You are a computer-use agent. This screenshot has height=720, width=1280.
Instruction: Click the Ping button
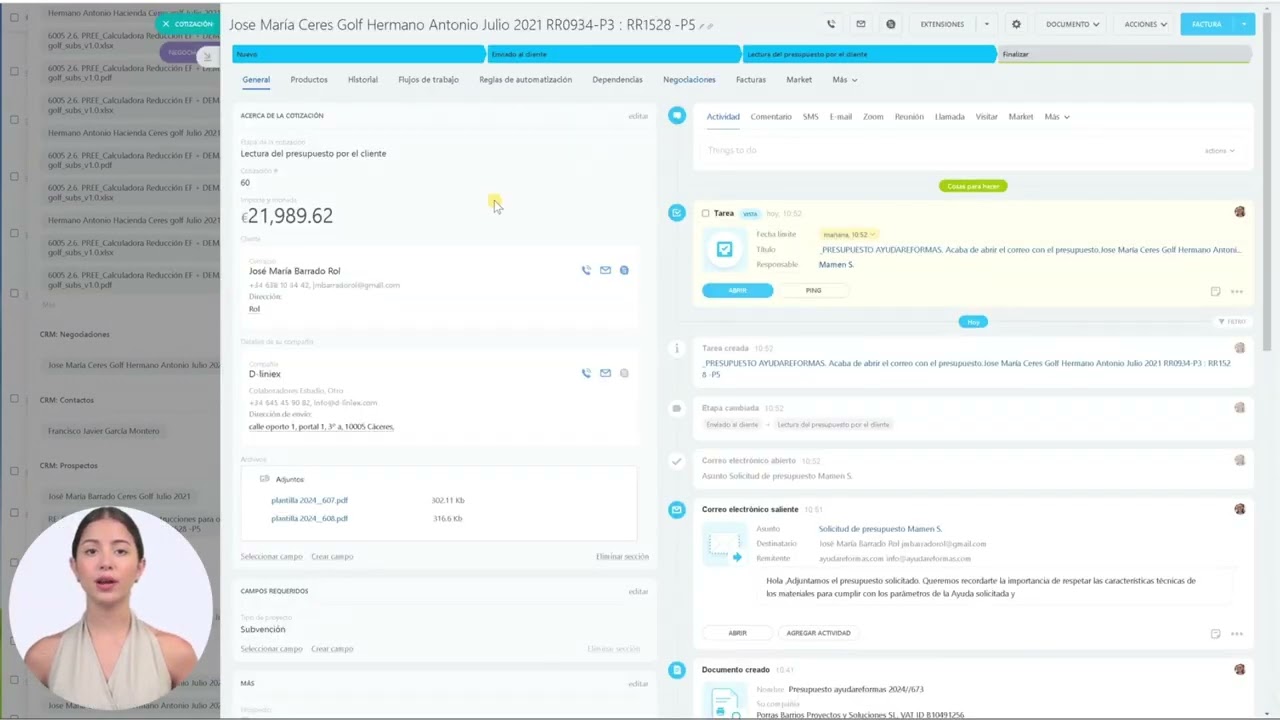click(814, 291)
